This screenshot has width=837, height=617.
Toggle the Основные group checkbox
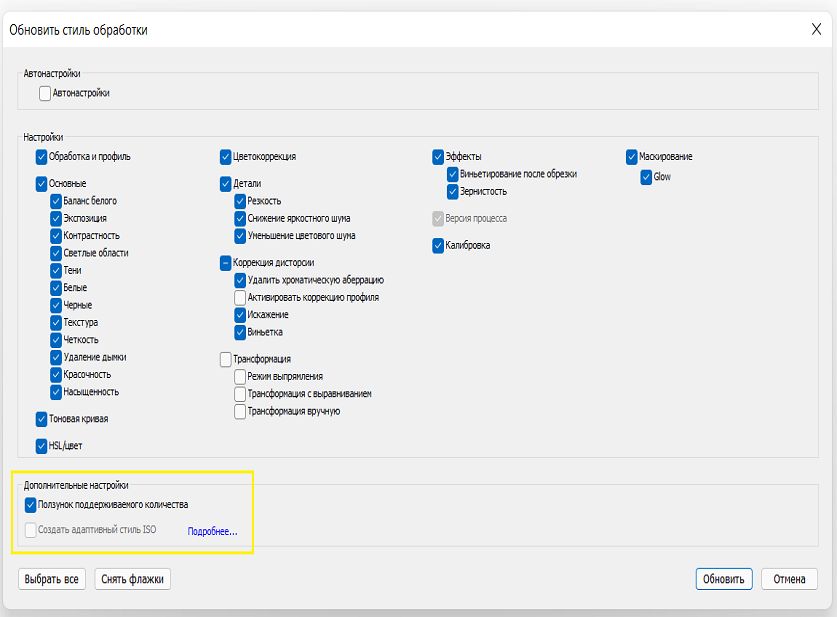tap(42, 183)
